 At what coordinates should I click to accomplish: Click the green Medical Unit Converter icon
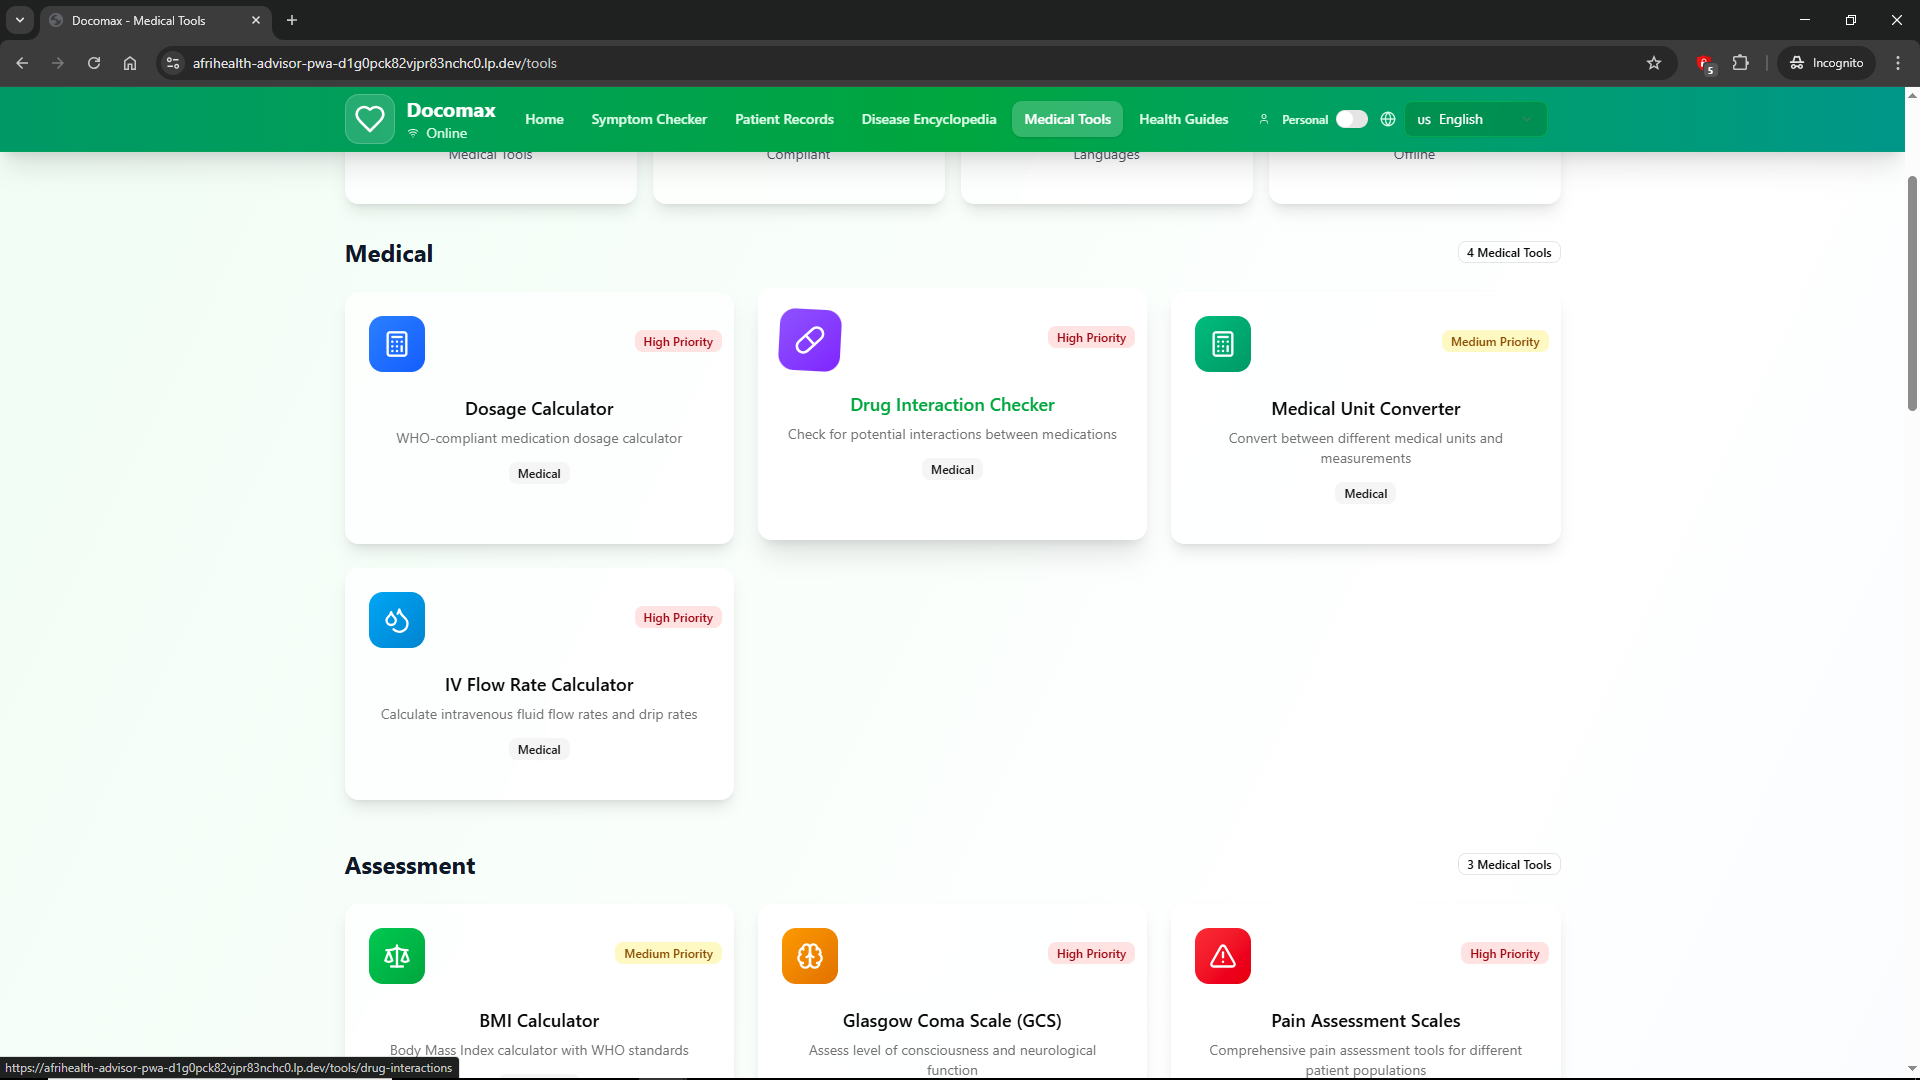(x=1222, y=344)
